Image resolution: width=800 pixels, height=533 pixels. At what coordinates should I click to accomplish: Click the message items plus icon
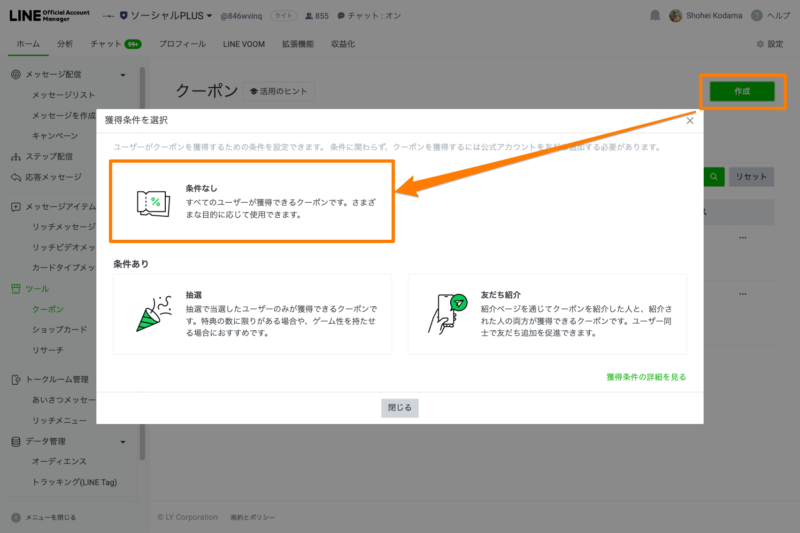click(x=16, y=207)
